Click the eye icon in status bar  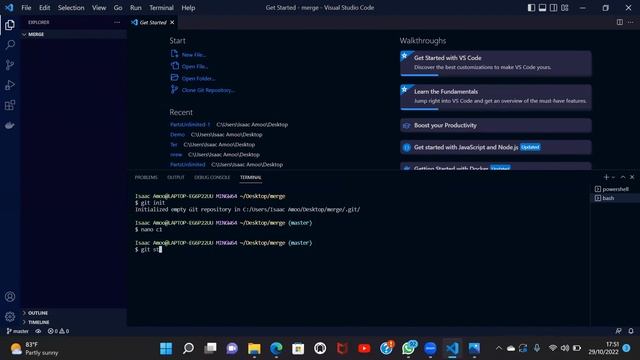[x=38, y=331]
